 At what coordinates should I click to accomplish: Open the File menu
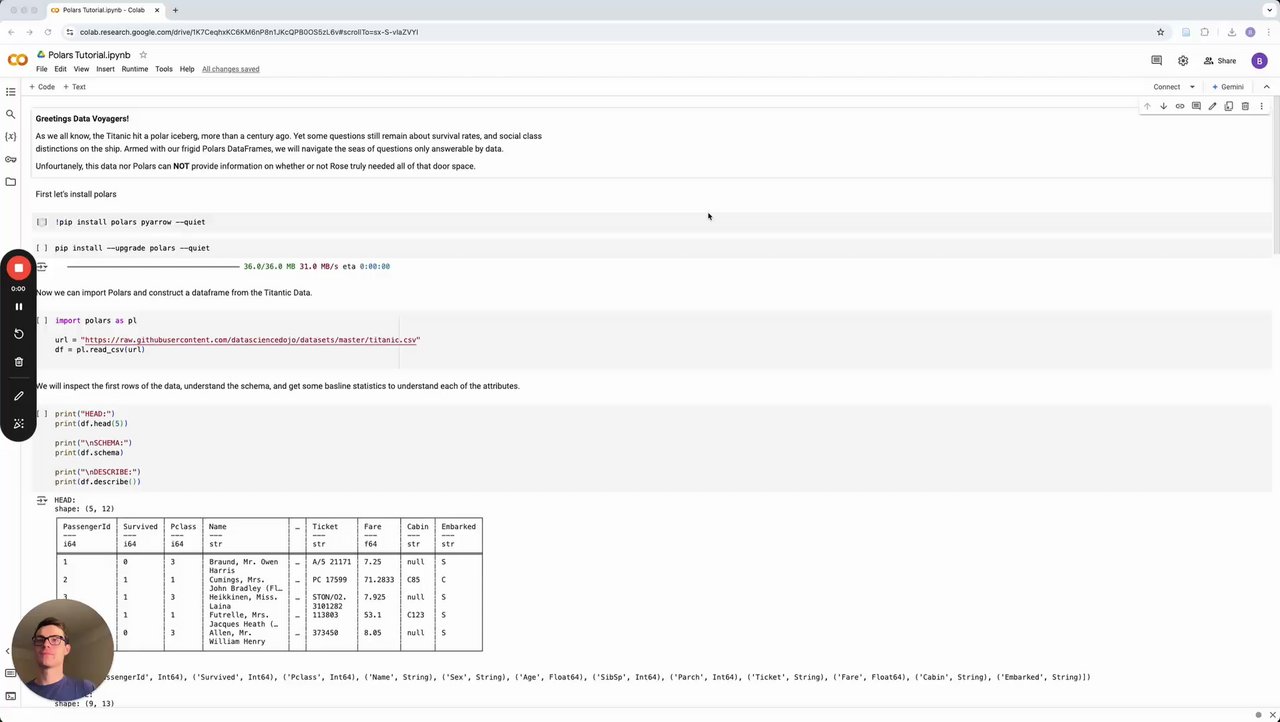click(42, 69)
